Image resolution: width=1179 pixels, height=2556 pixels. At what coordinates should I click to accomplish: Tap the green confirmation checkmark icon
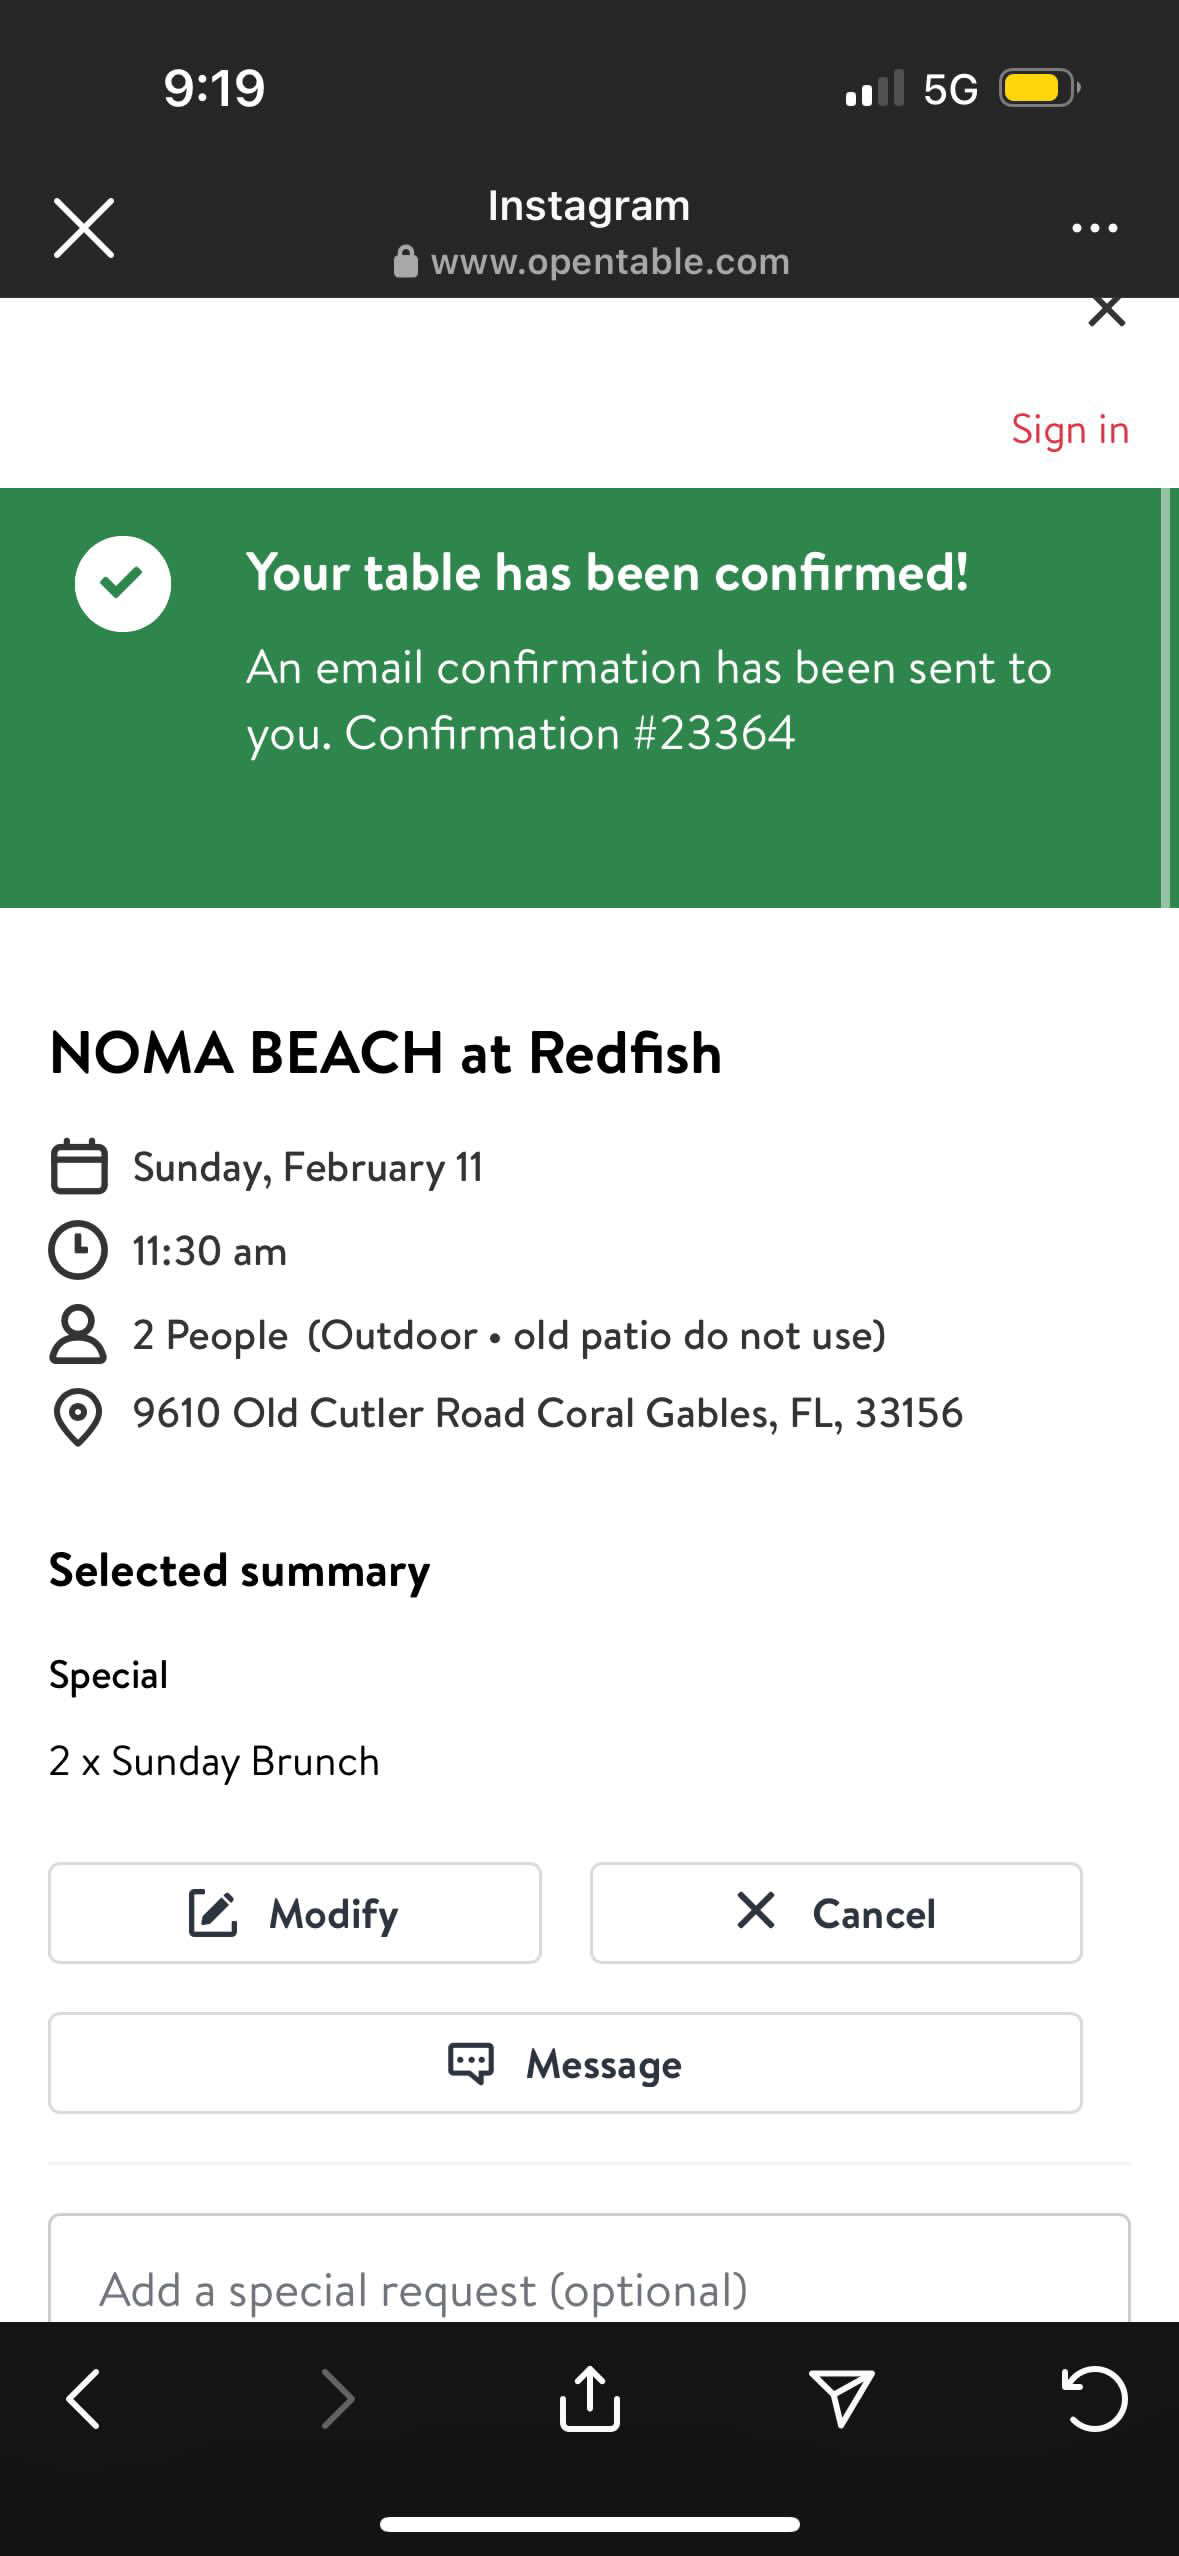[123, 584]
